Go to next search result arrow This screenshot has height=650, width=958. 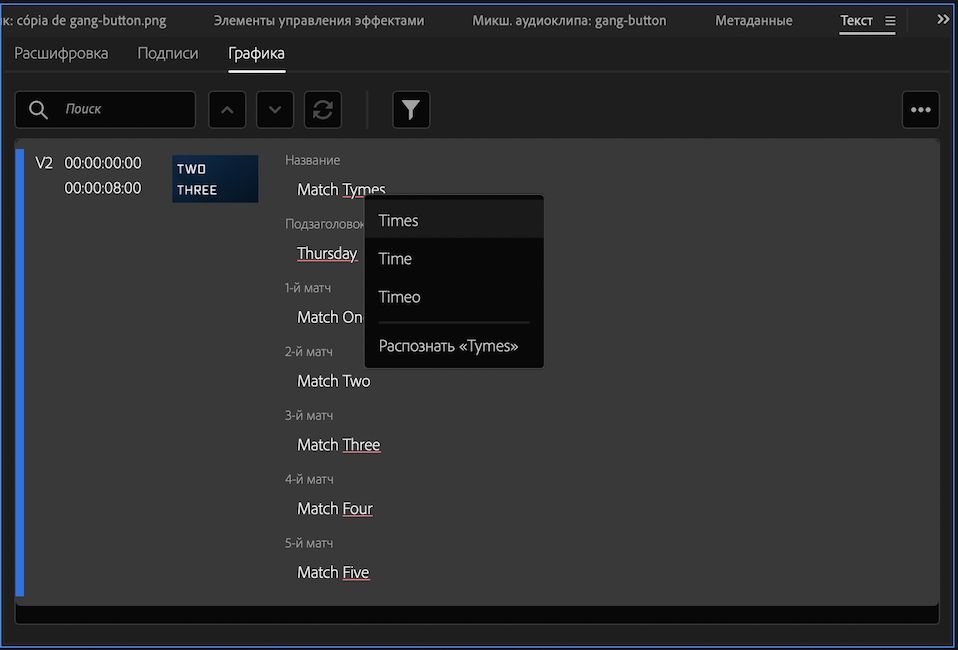pyautogui.click(x=275, y=110)
